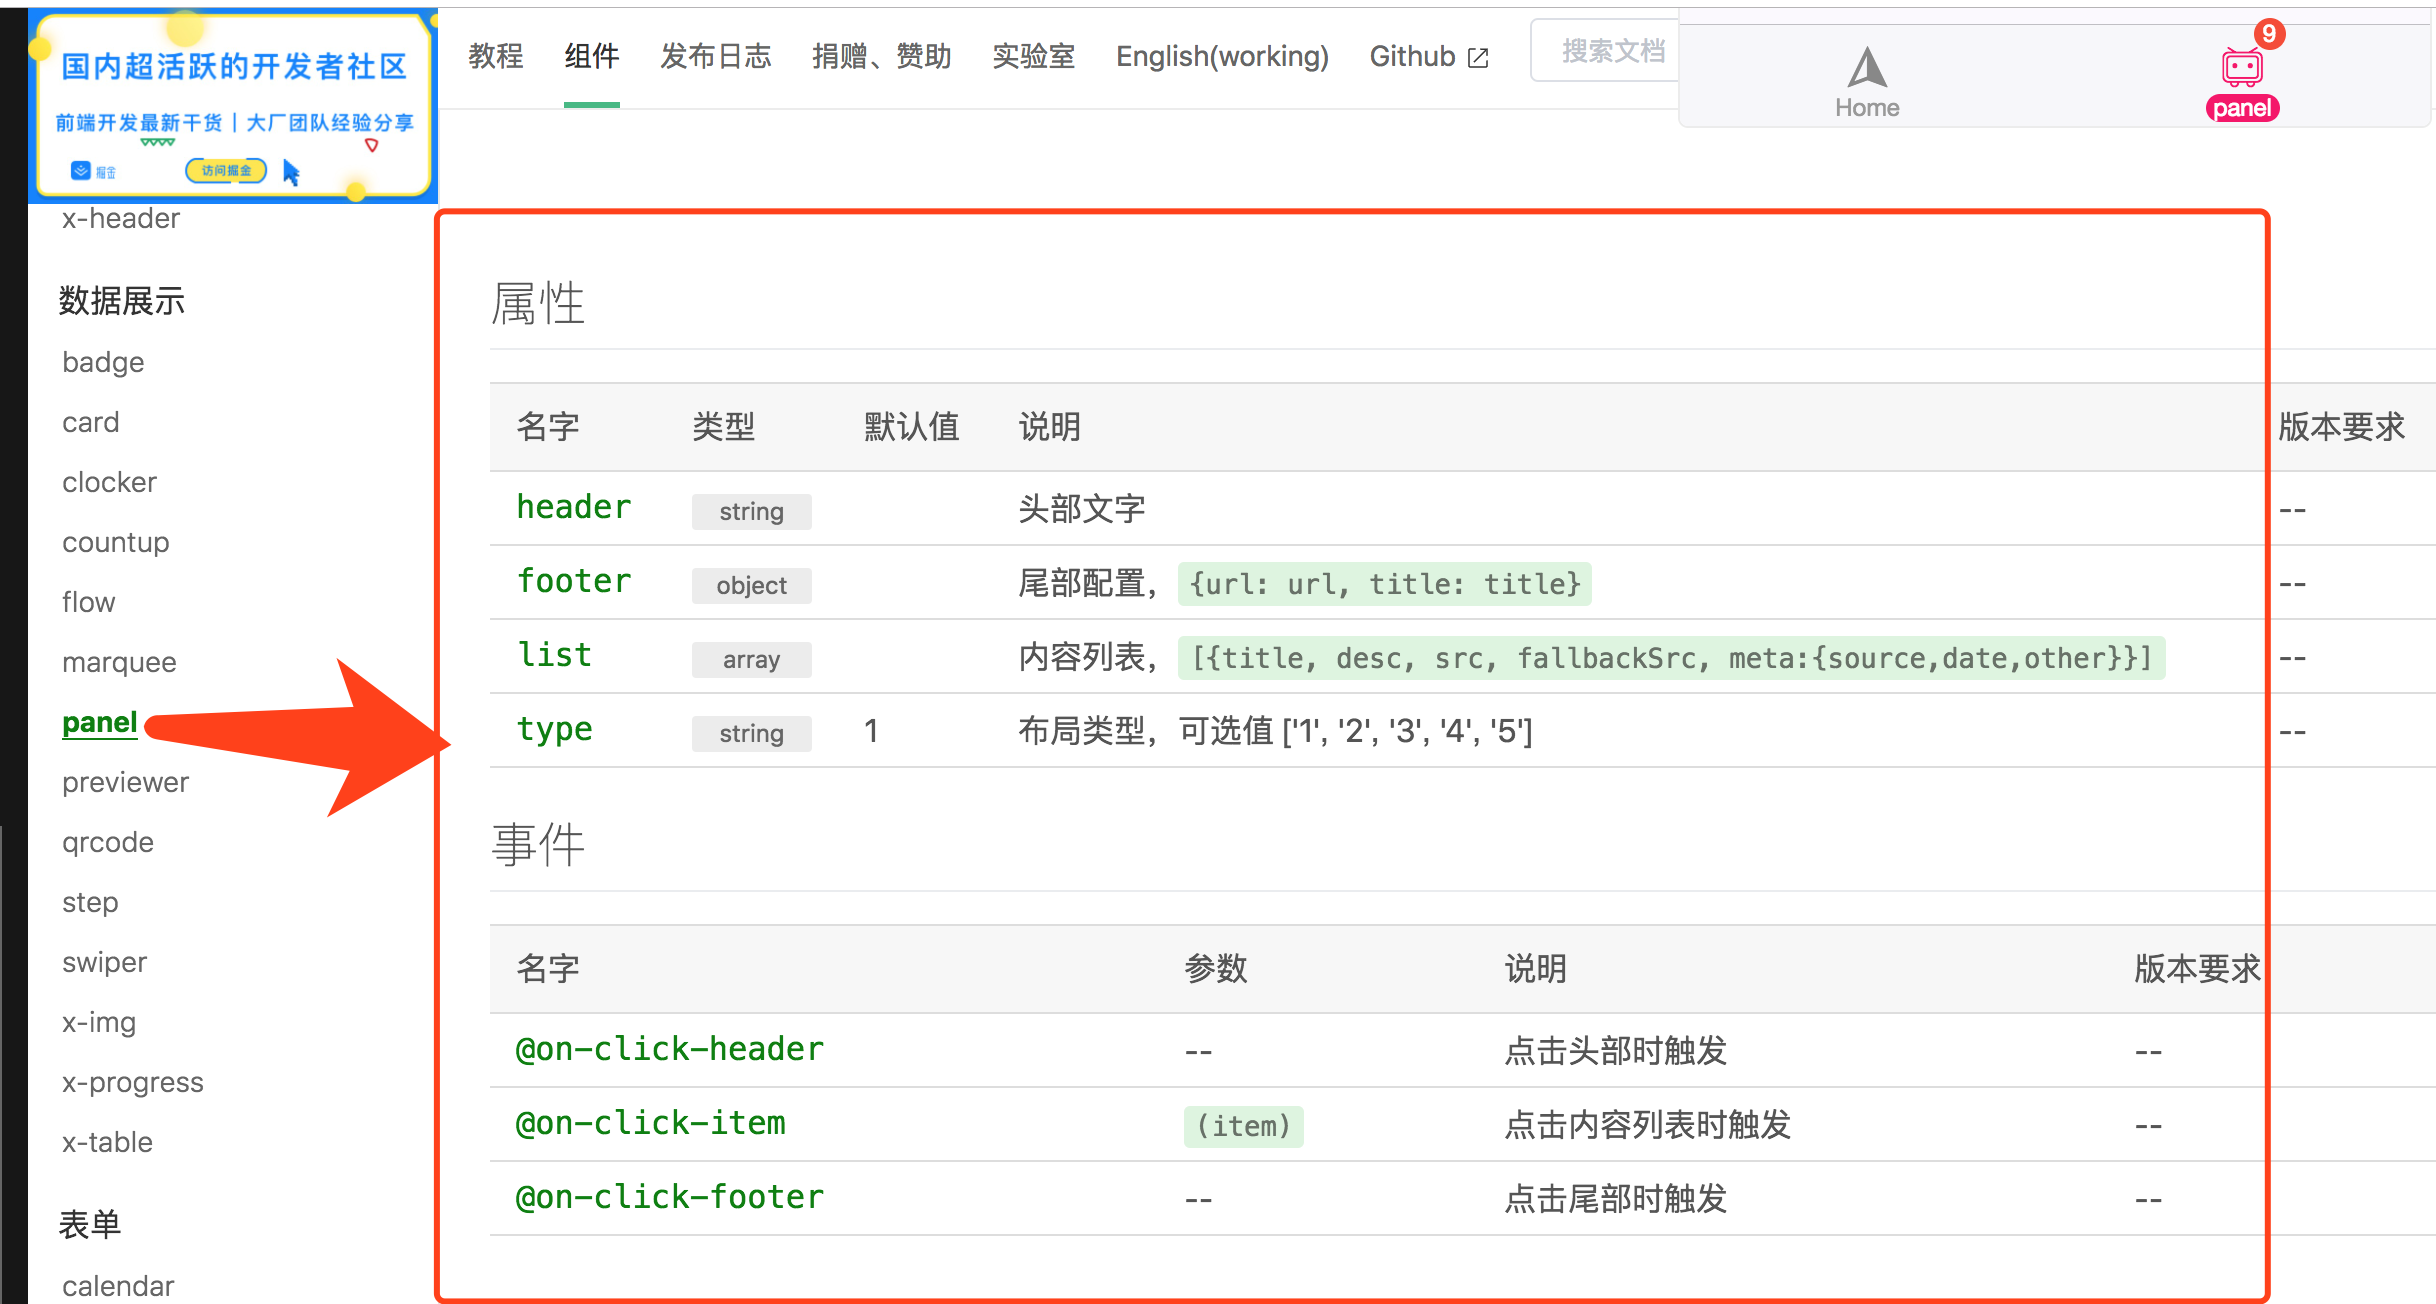
Task: Open the badge component in the sidebar
Action: (103, 362)
